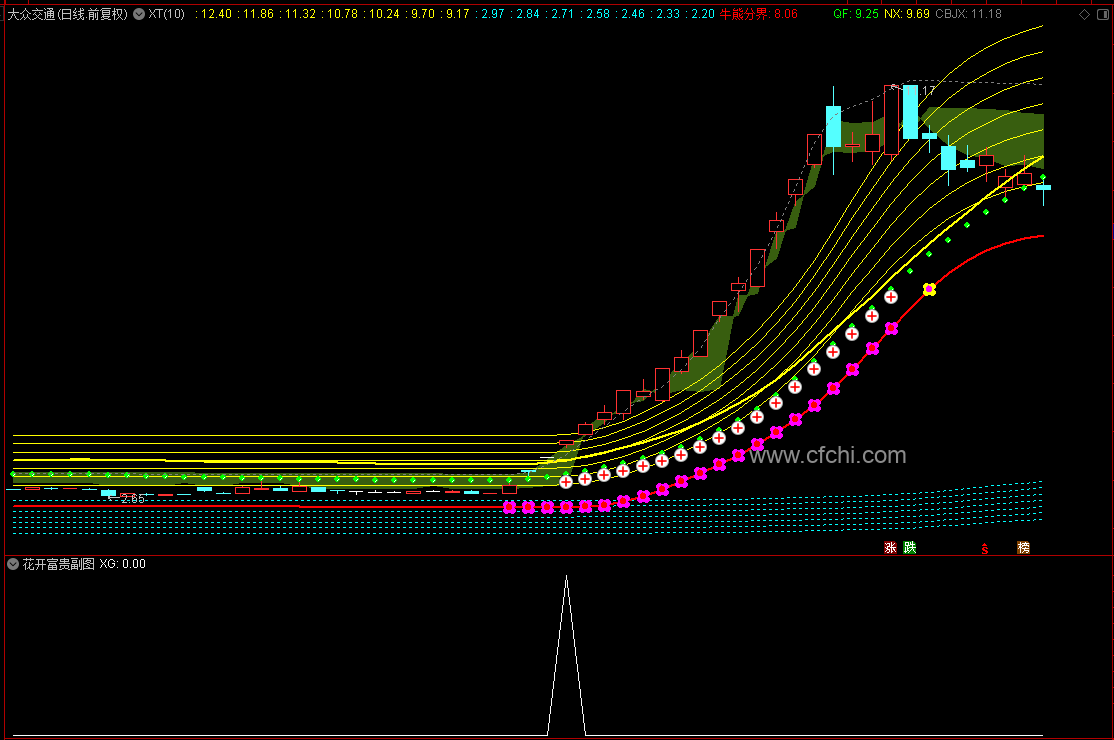The image size is (1114, 740).
Task: Click the white XG signal spike peak
Action: (566, 577)
